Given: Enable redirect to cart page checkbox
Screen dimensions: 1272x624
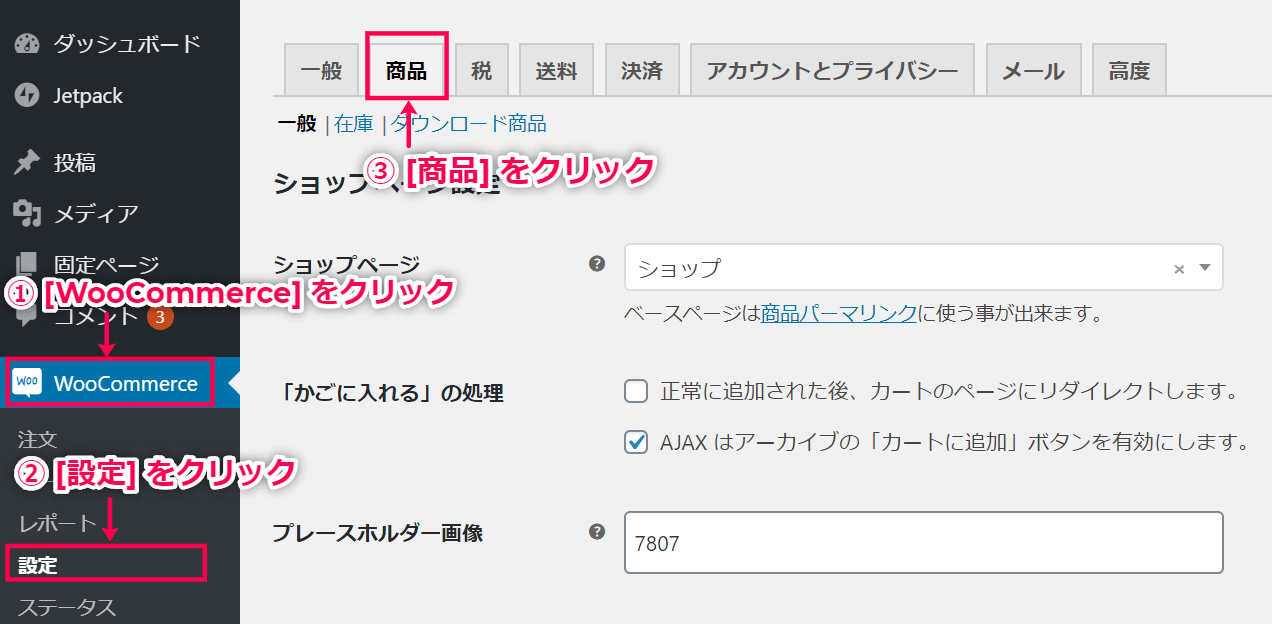Looking at the screenshot, I should click(636, 391).
